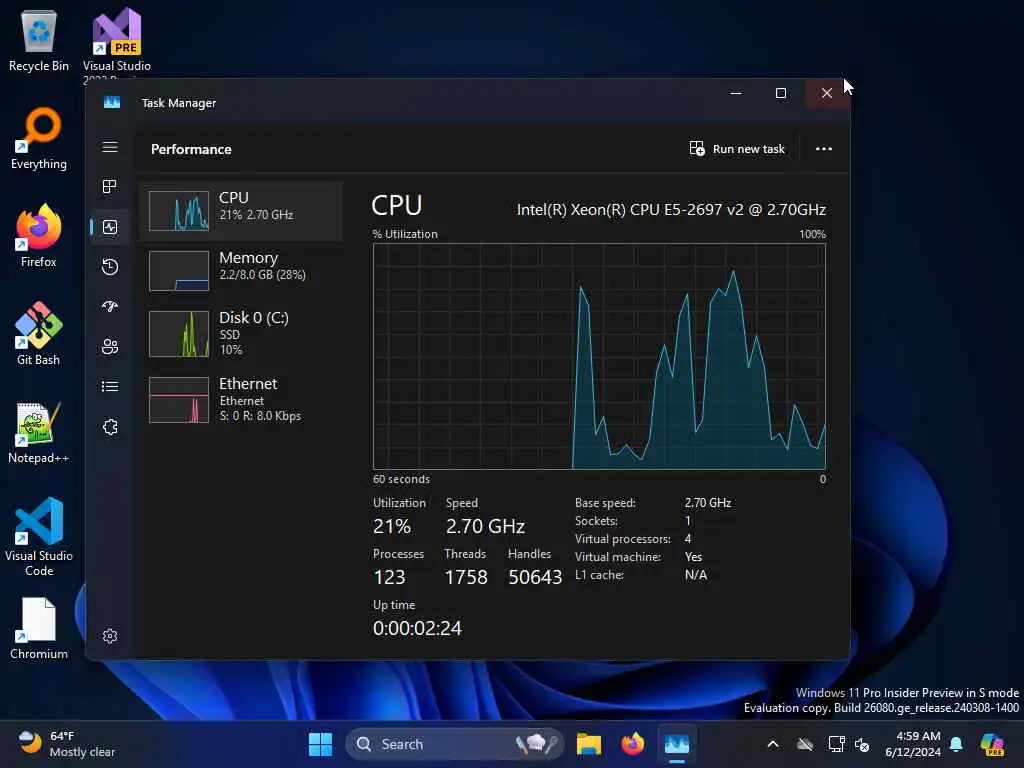Open App history page in sidebar

pos(110,266)
